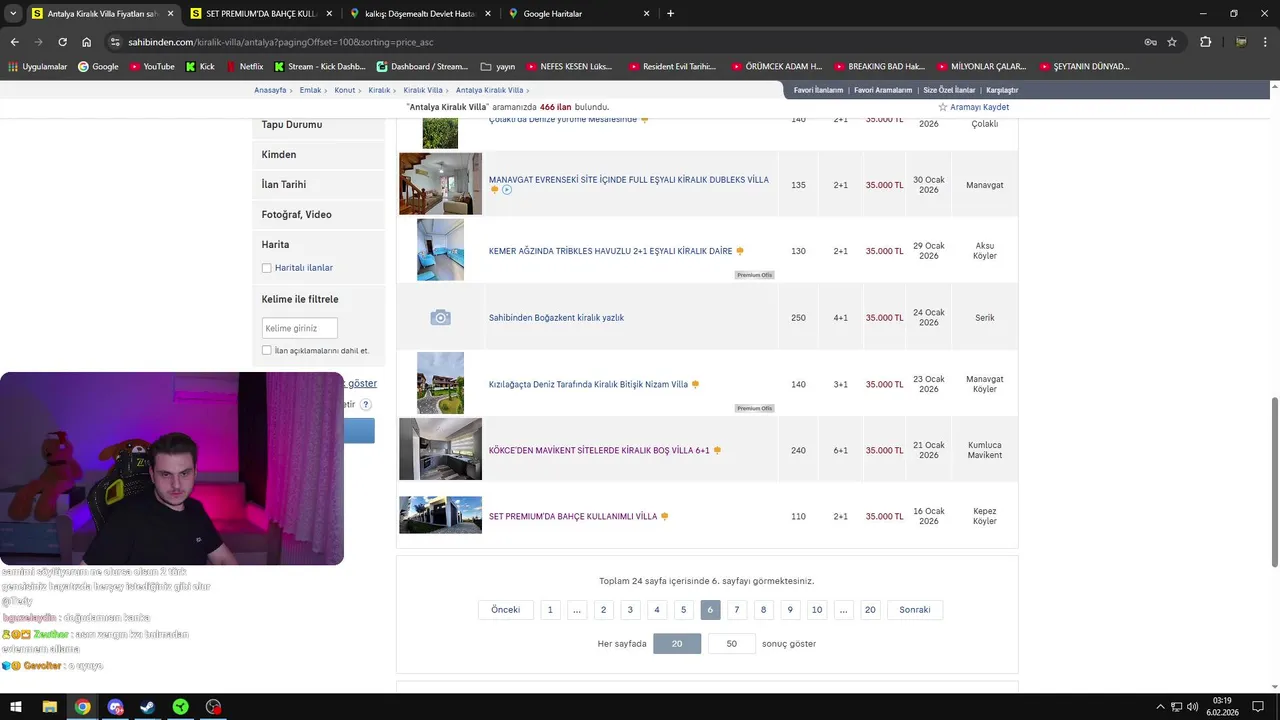Click the video play icon on Manavgat Evrenseki listing
Viewport: 1280px width, 720px height.
click(507, 190)
